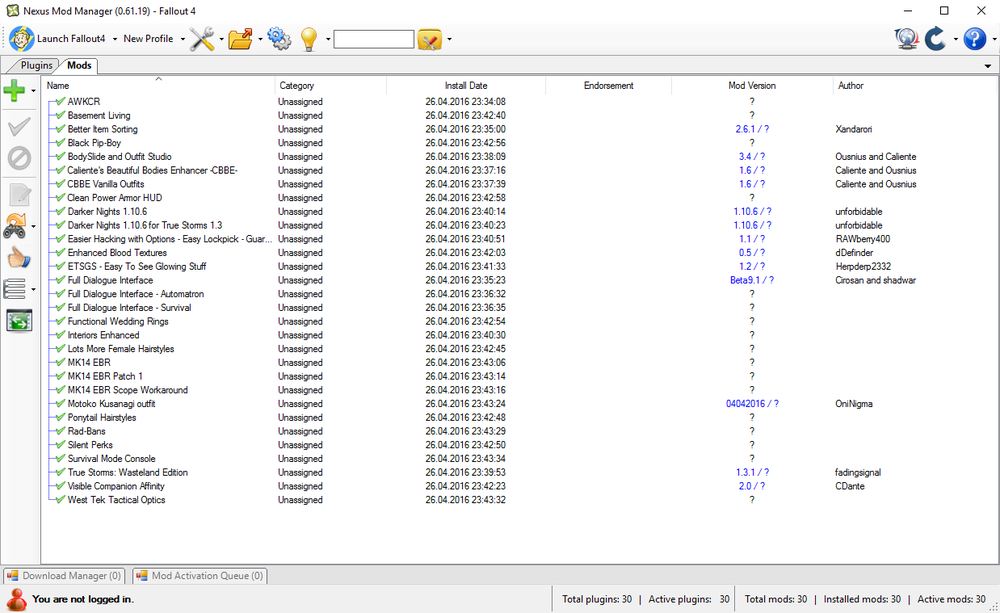
Task: Click the yellow supported tools icon
Action: point(430,40)
